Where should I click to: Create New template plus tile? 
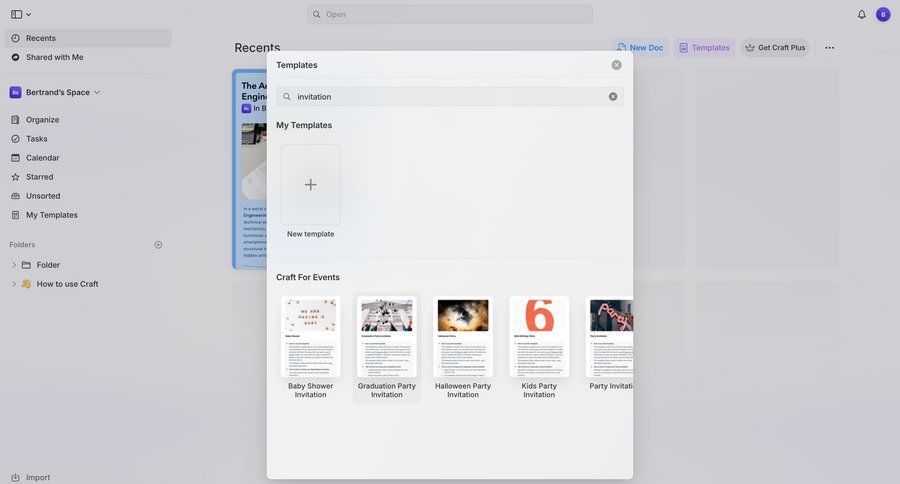pos(311,184)
